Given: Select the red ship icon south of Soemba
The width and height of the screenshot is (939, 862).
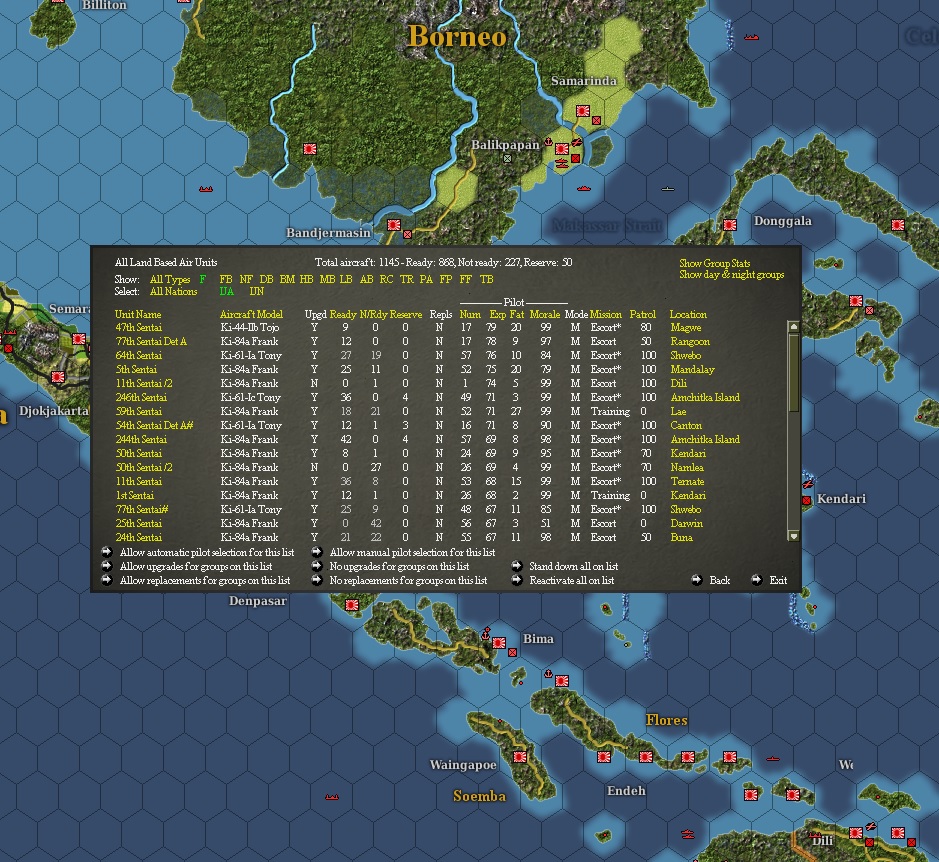Looking at the screenshot, I should tap(332, 797).
